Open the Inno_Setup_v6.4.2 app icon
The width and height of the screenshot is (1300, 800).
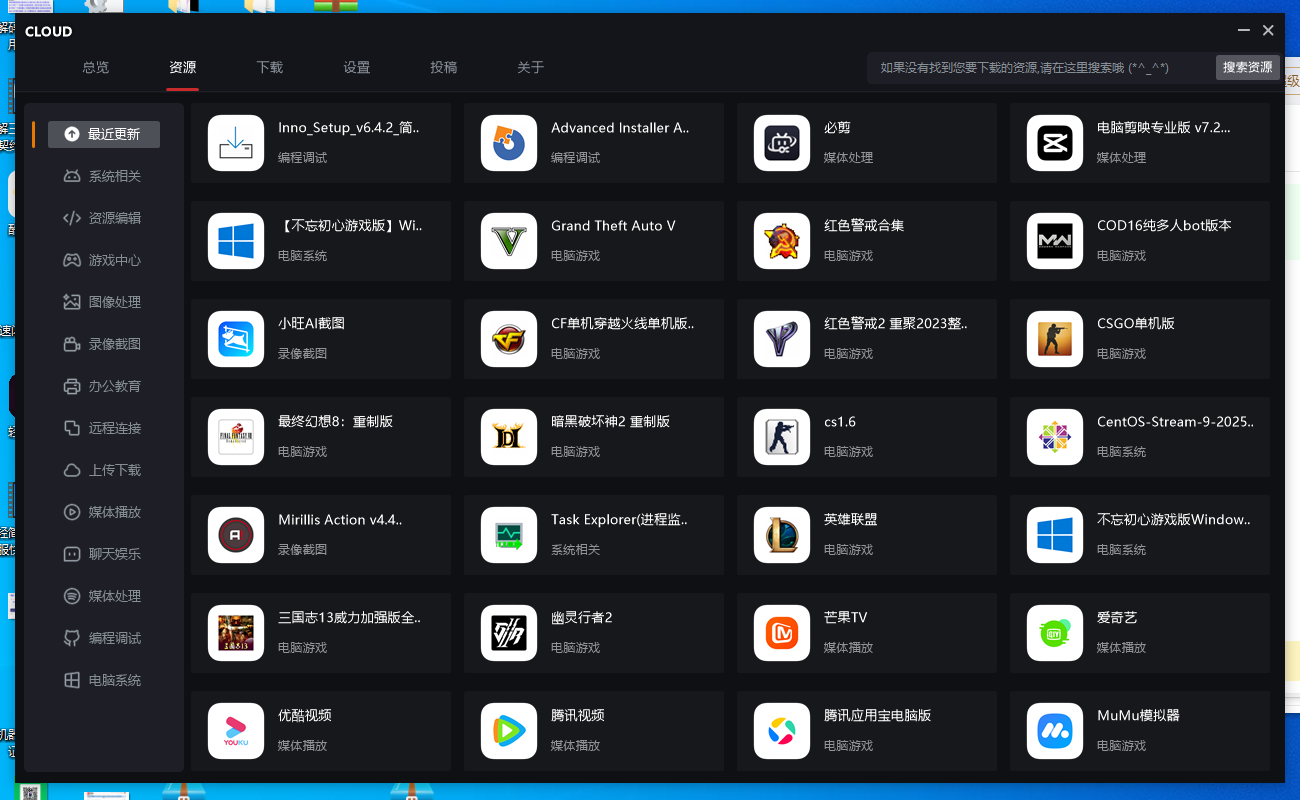pyautogui.click(x=236, y=143)
